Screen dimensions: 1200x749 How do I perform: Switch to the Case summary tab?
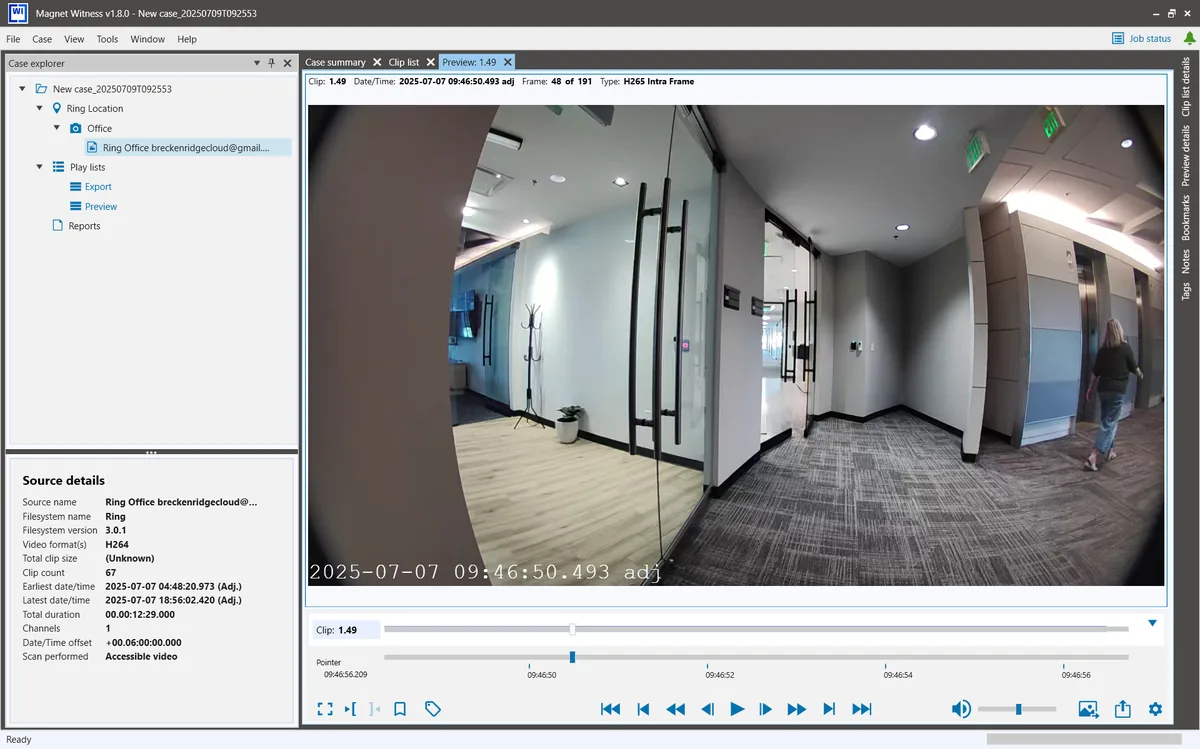point(335,62)
